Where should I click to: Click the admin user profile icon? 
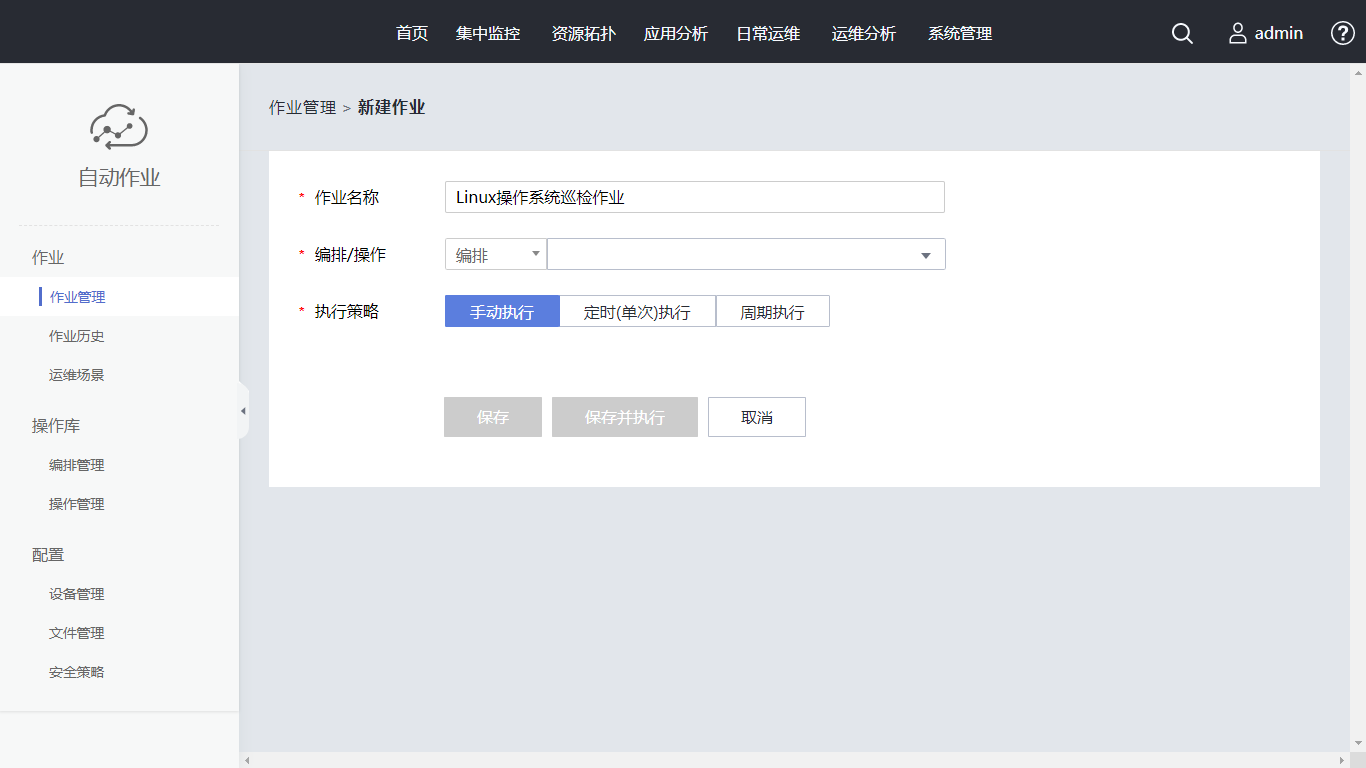point(1238,34)
